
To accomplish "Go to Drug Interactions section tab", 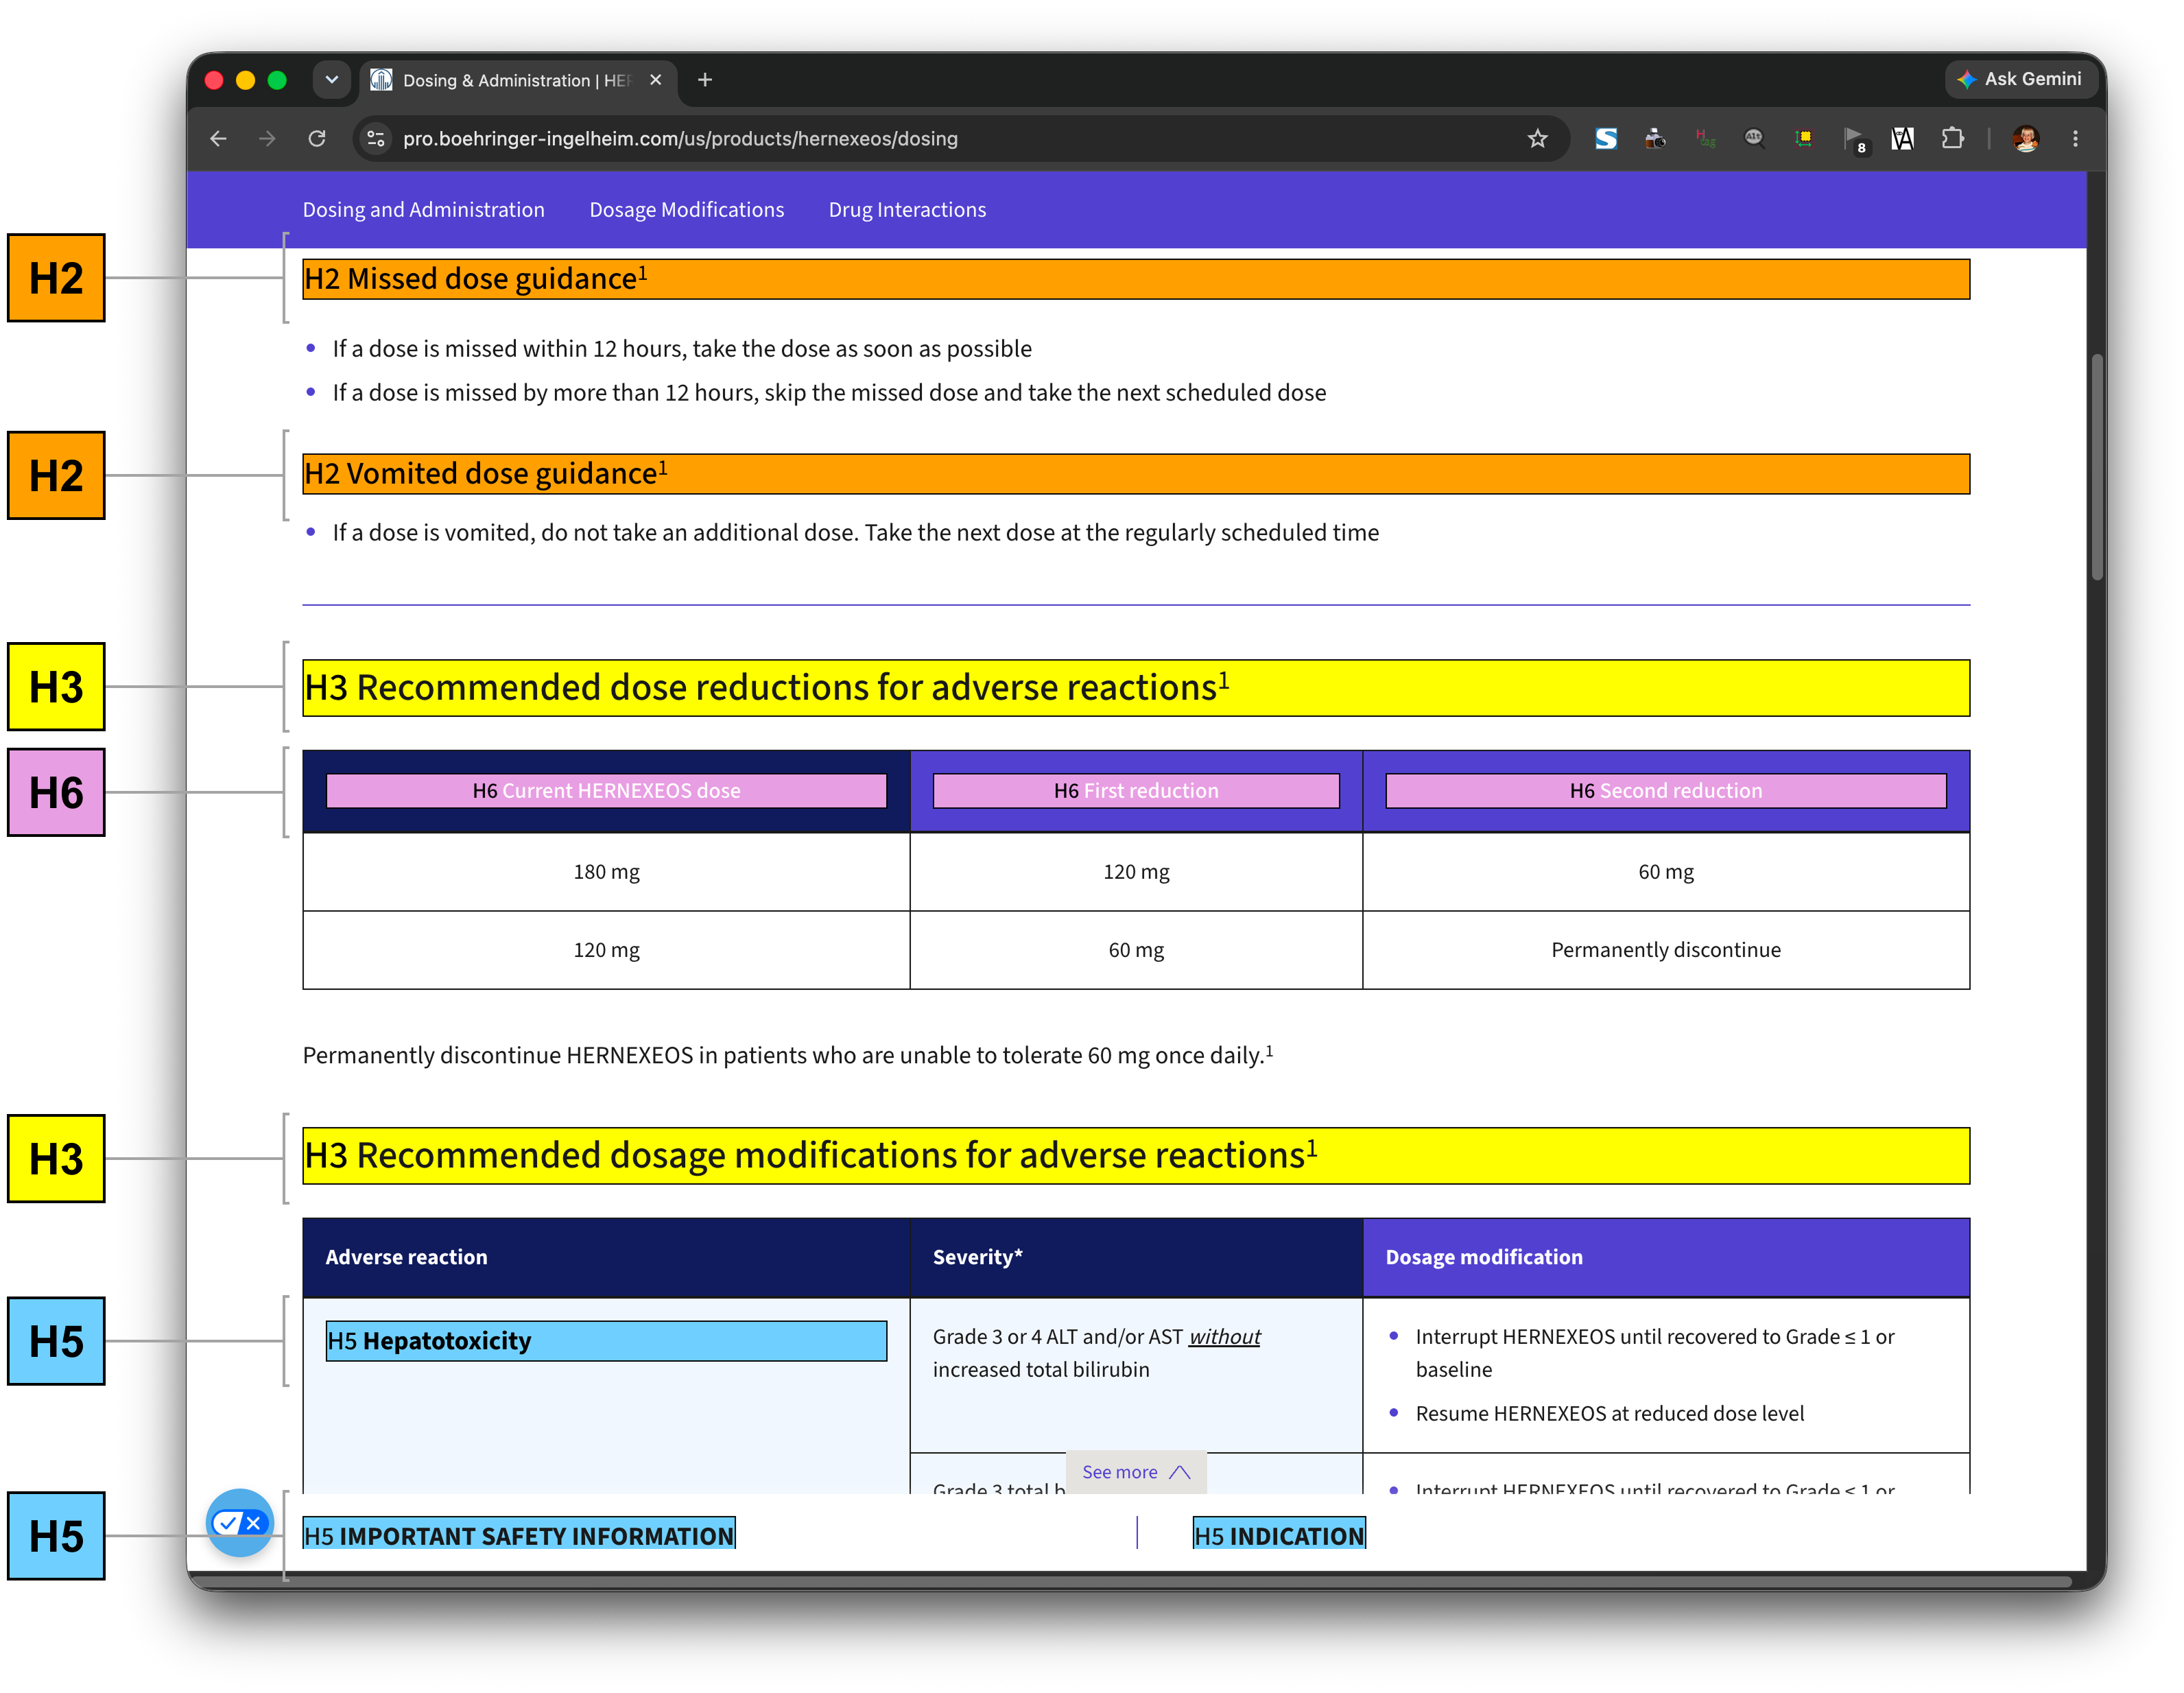I will (x=907, y=210).
